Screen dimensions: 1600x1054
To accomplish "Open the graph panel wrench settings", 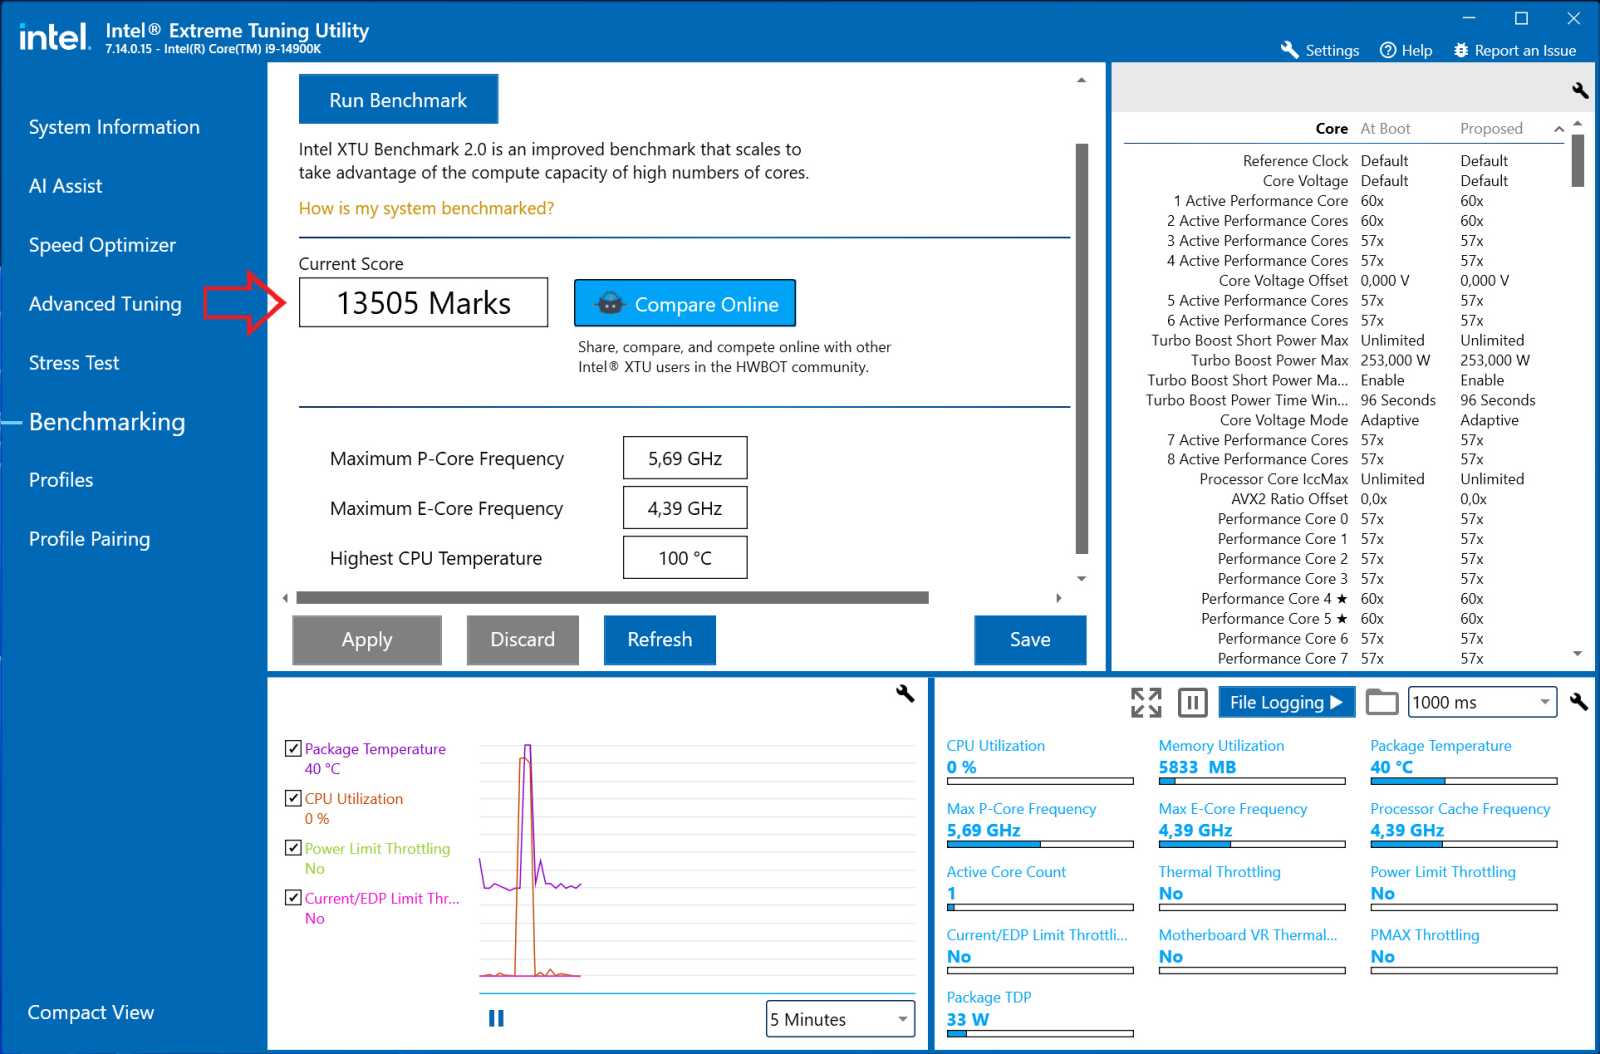I will 905,693.
